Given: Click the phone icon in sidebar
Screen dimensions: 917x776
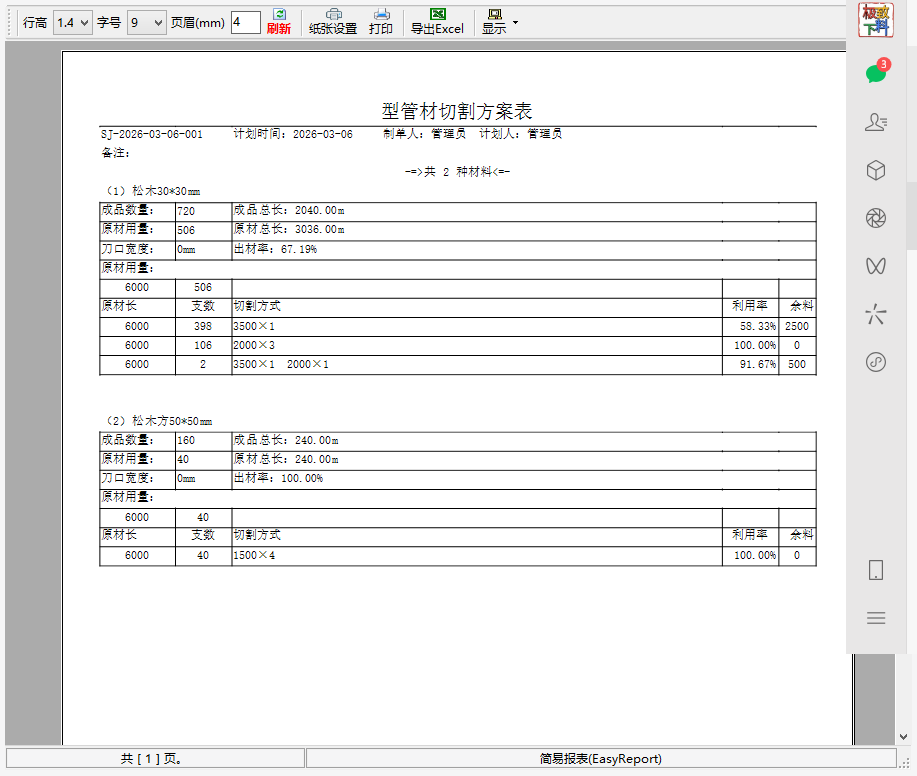Looking at the screenshot, I should pyautogui.click(x=876, y=570).
